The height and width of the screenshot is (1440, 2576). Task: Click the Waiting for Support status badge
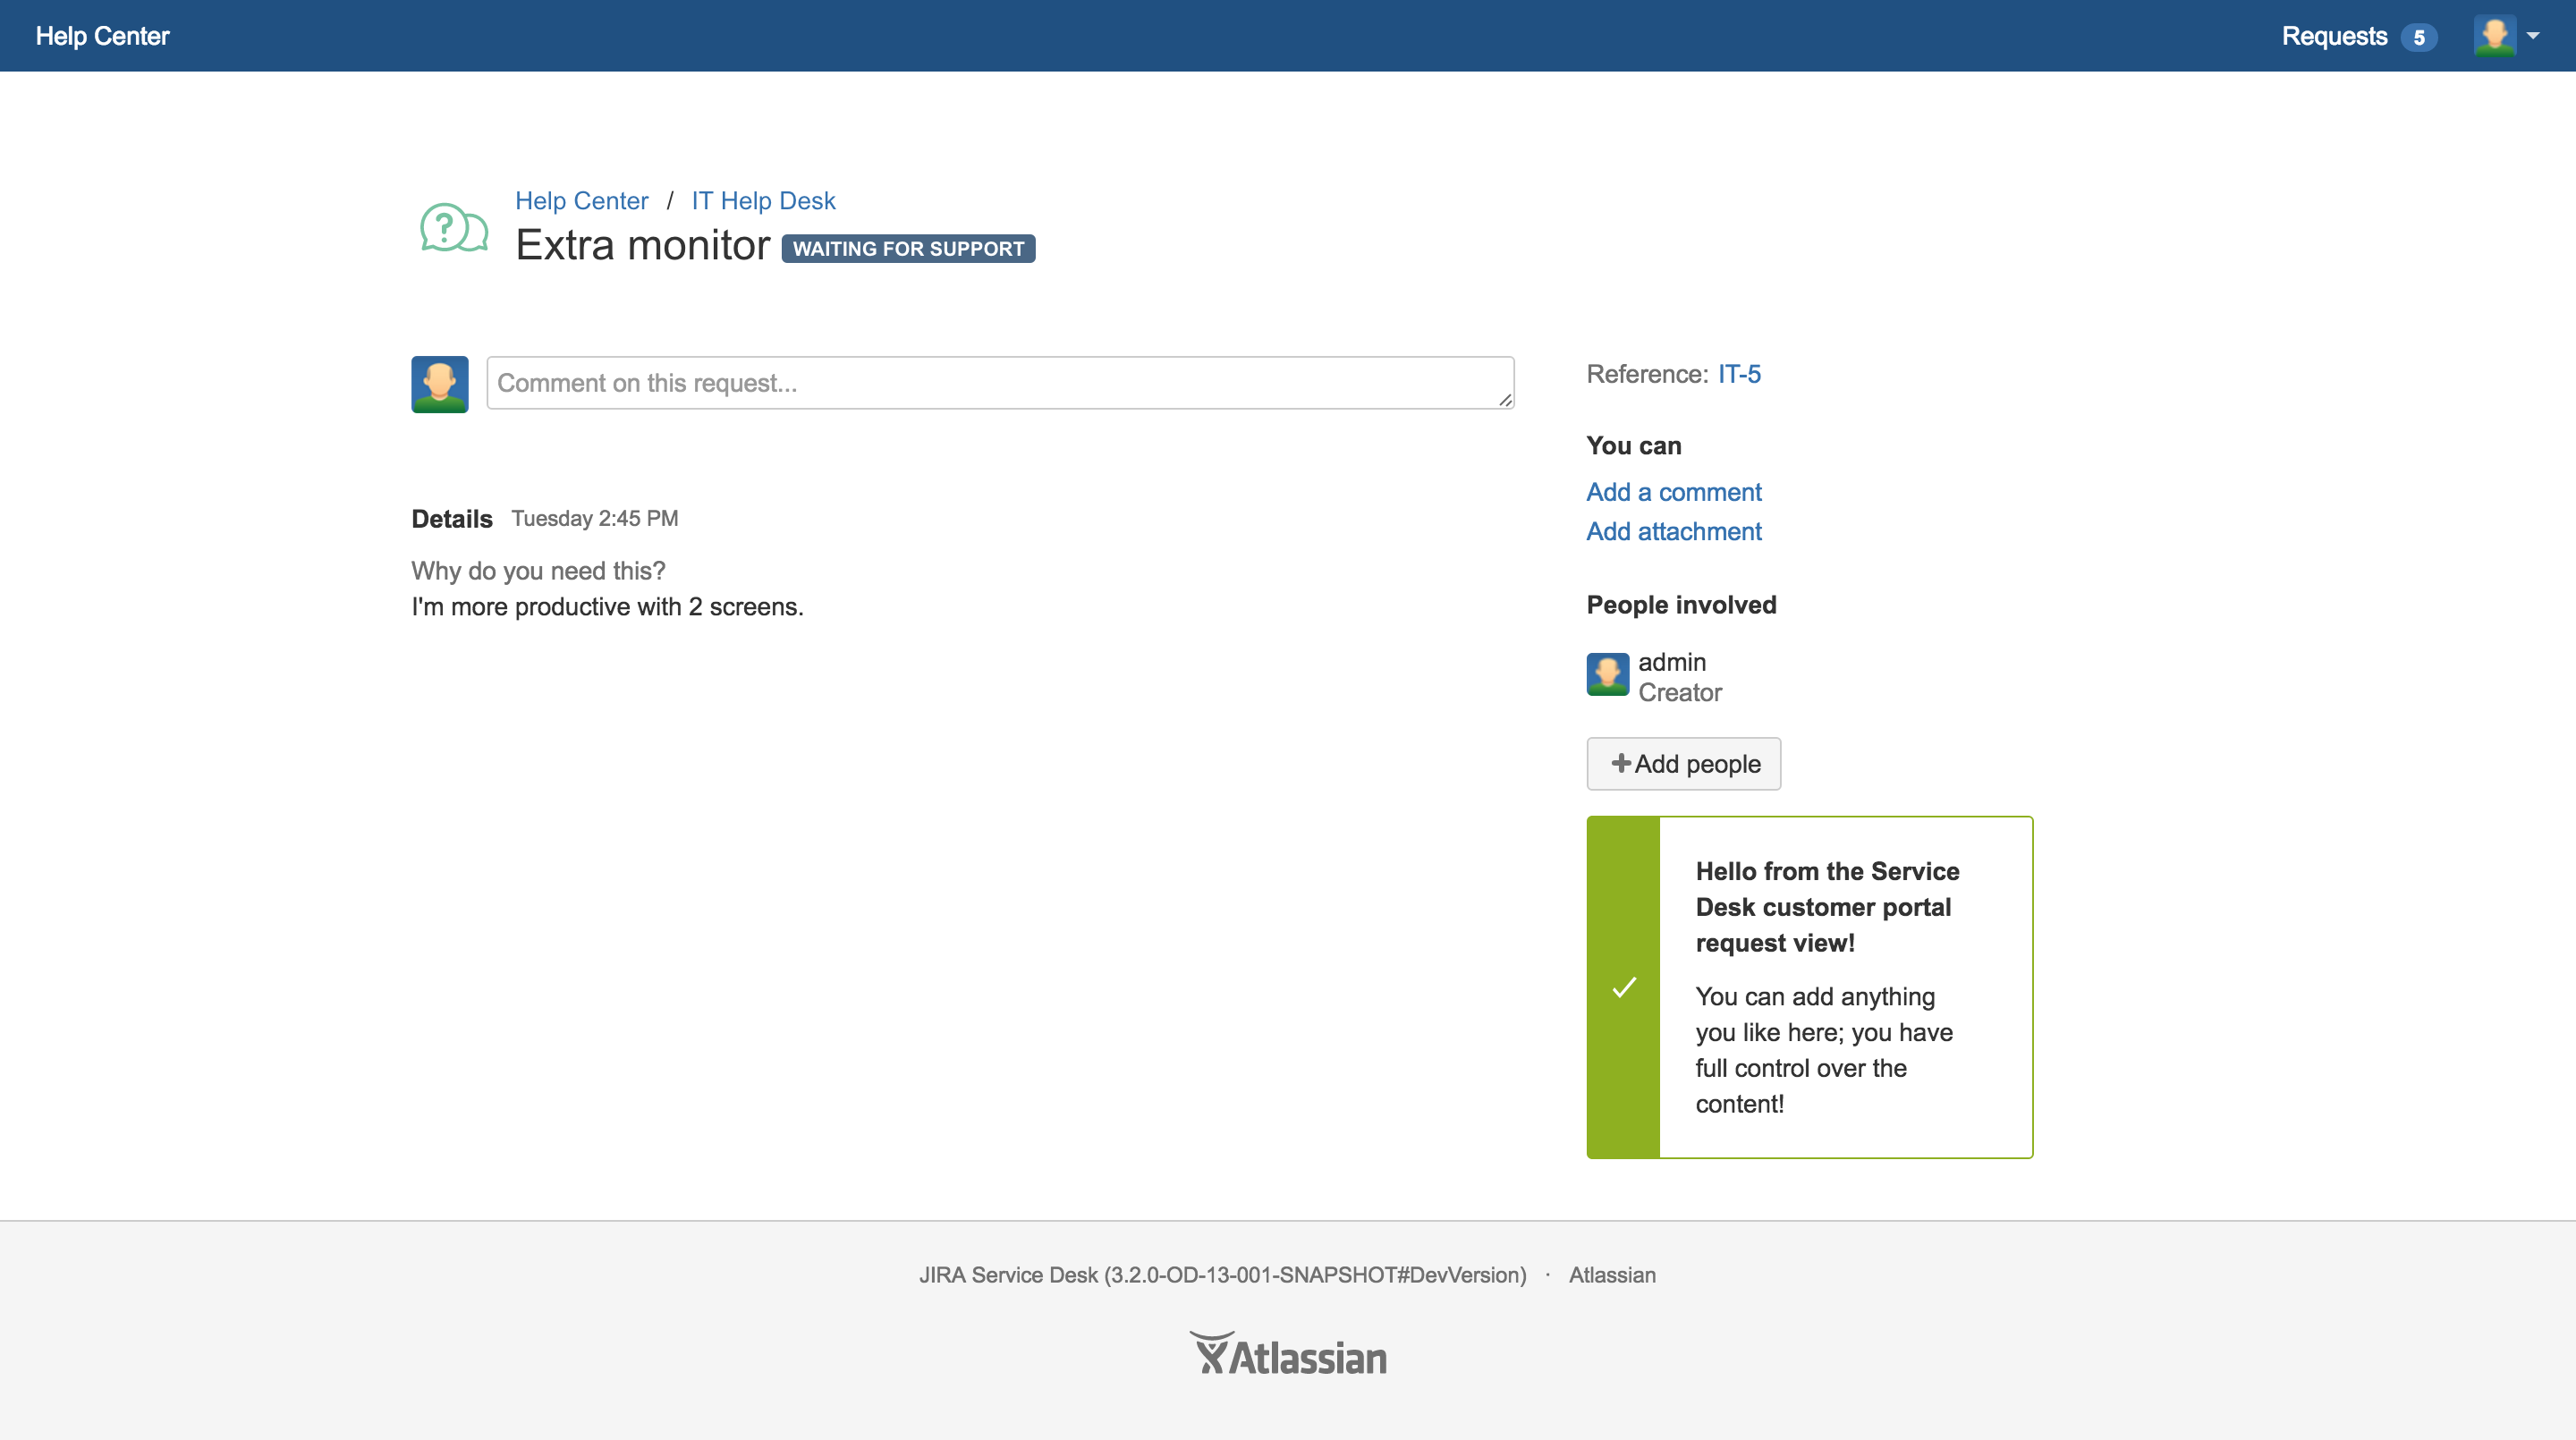click(908, 248)
